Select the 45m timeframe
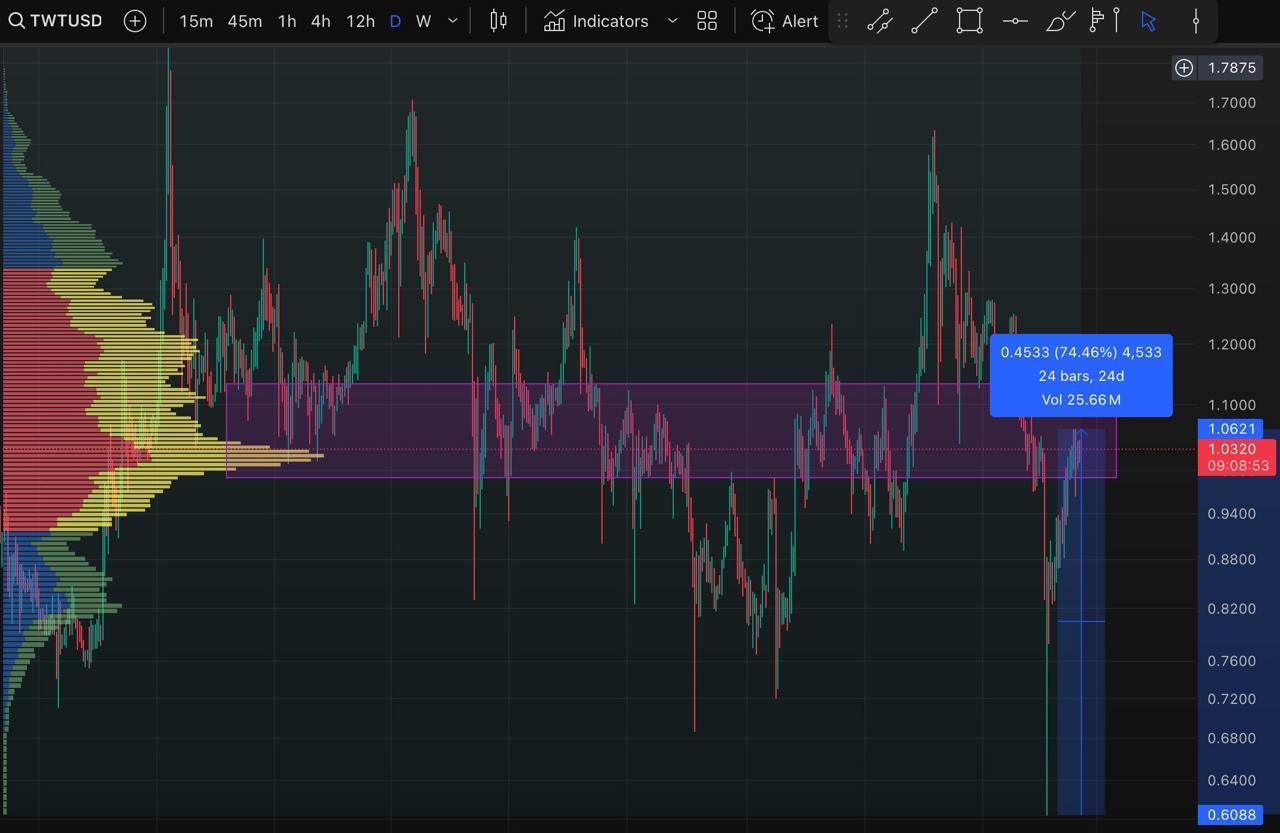 (x=245, y=20)
